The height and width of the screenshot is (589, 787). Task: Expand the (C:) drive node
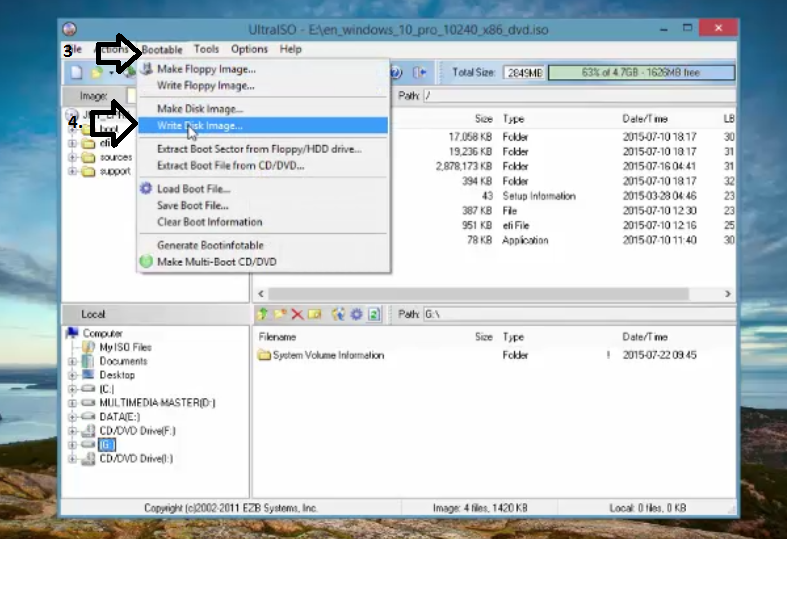pos(72,389)
